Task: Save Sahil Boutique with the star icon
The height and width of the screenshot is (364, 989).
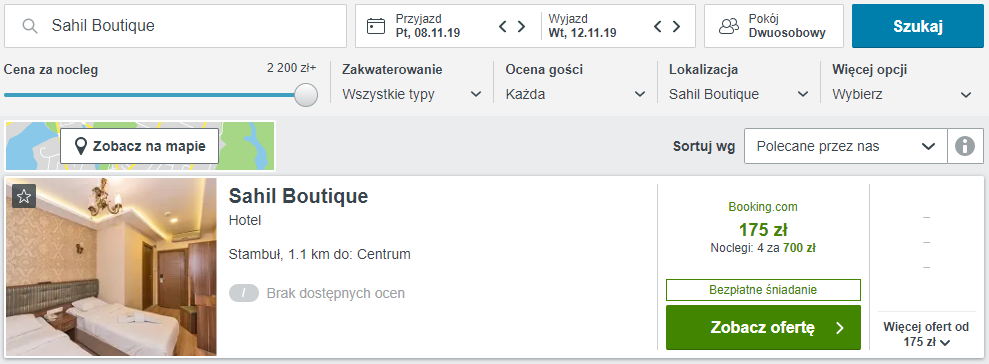Action: tap(24, 196)
